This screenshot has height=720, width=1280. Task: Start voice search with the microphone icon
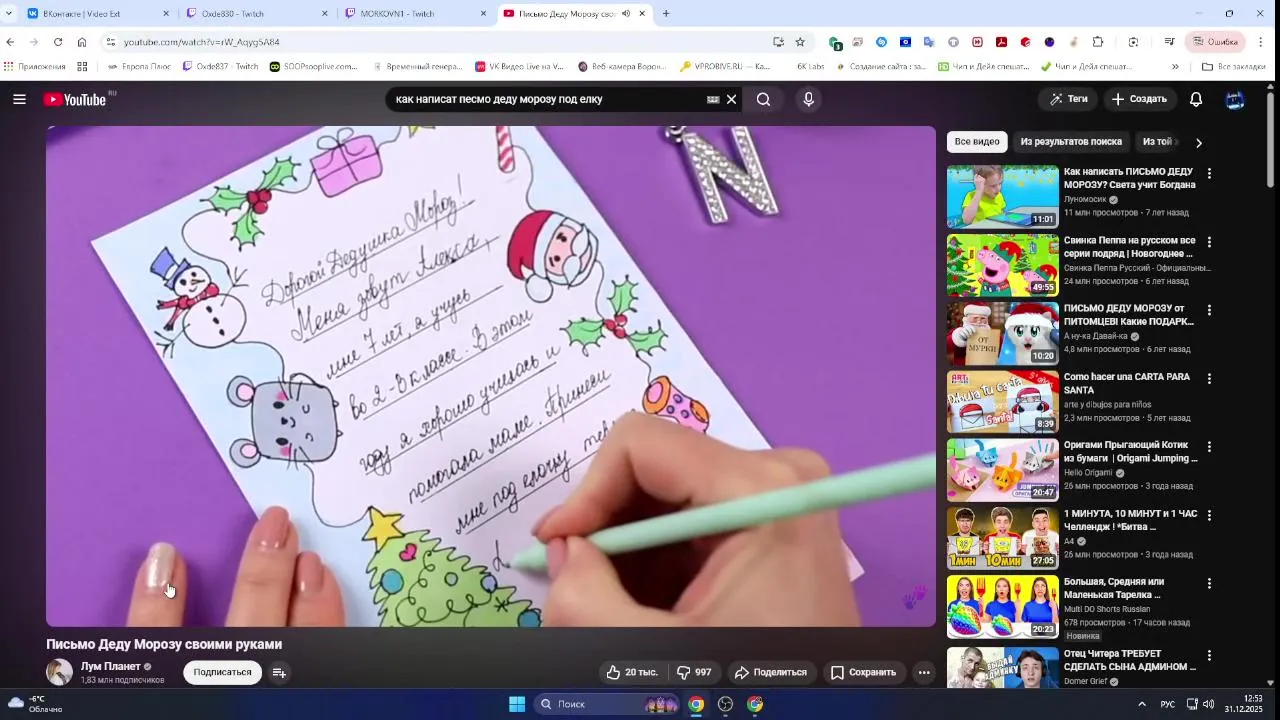pos(808,99)
